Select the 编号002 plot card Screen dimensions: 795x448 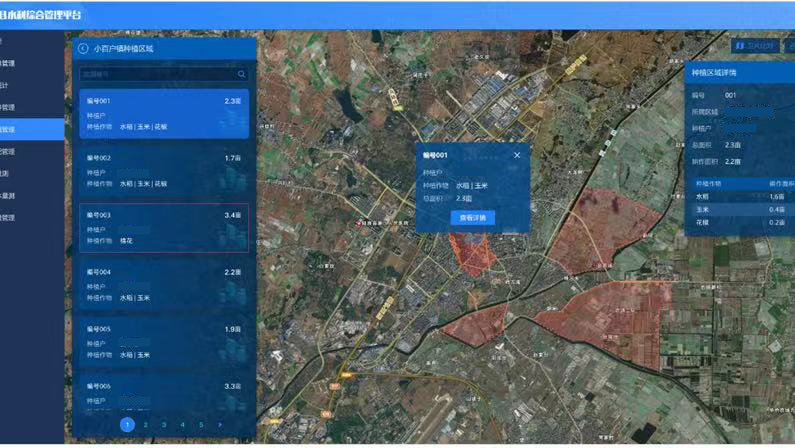(x=163, y=171)
